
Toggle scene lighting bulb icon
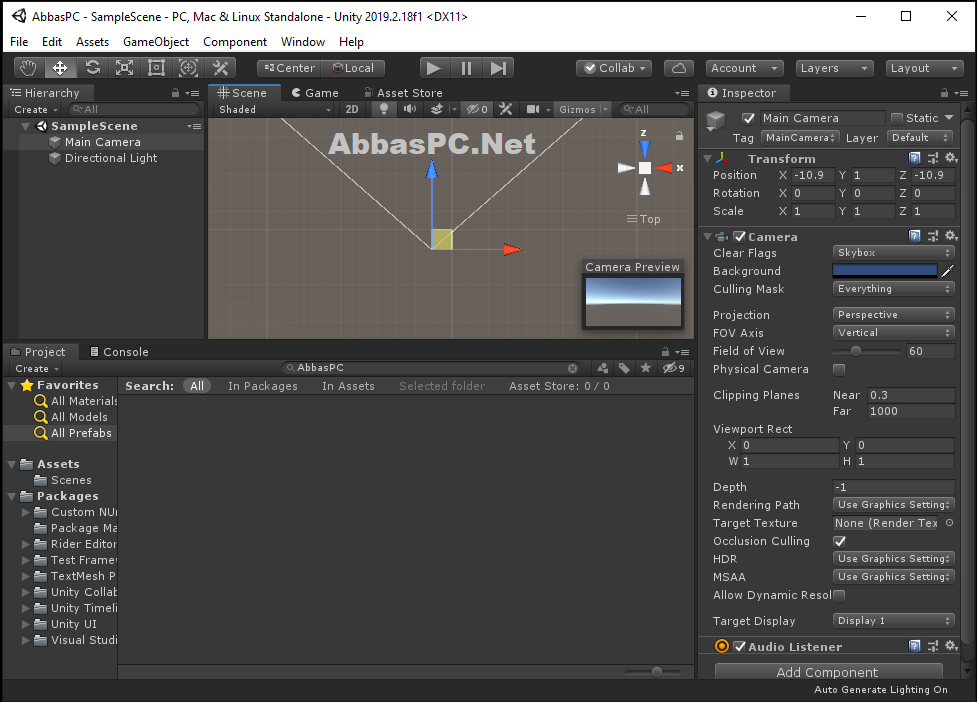pyautogui.click(x=384, y=109)
